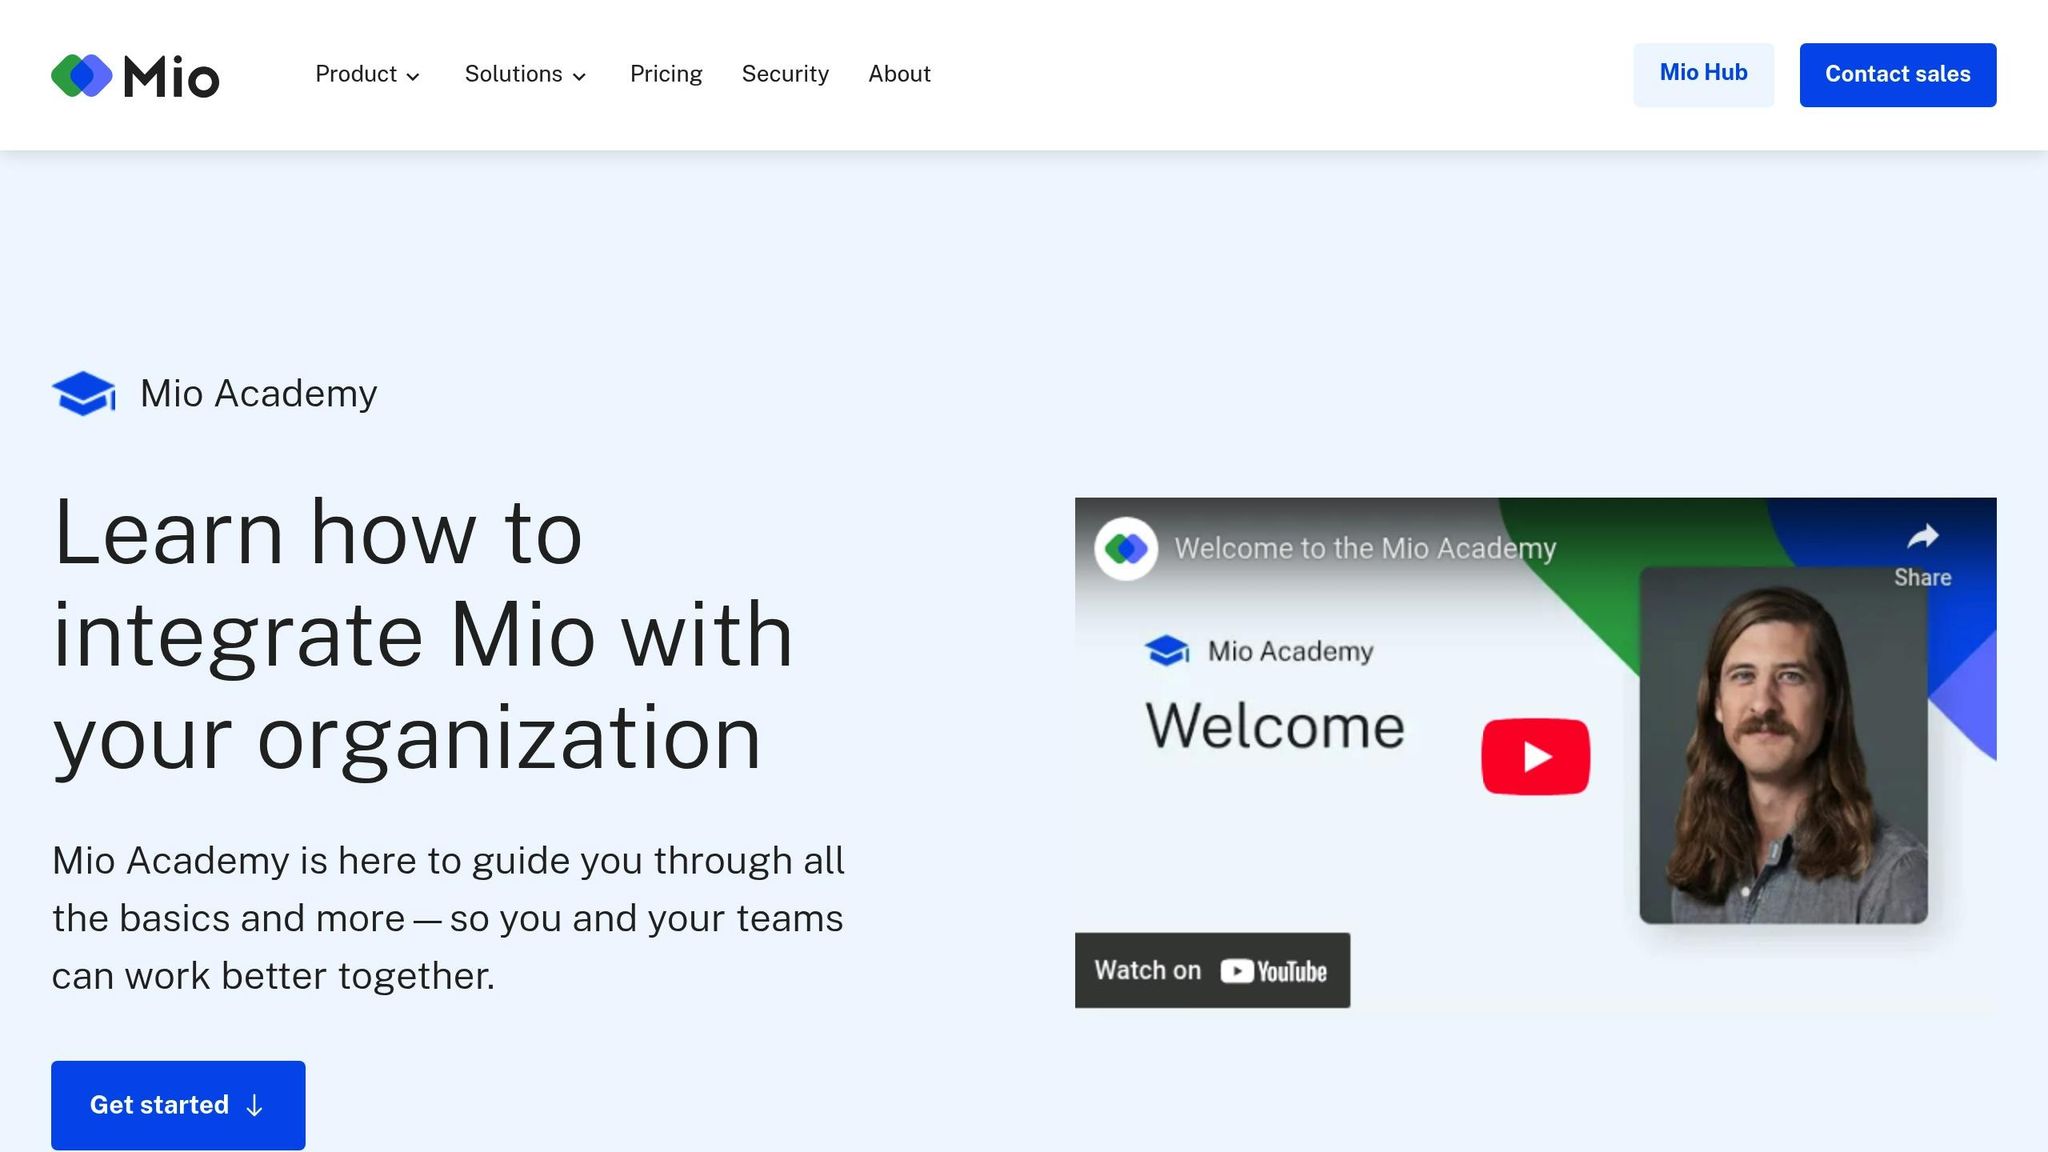Click the Mio Academy description paragraph
This screenshot has height=1152, width=2048.
[x=448, y=918]
